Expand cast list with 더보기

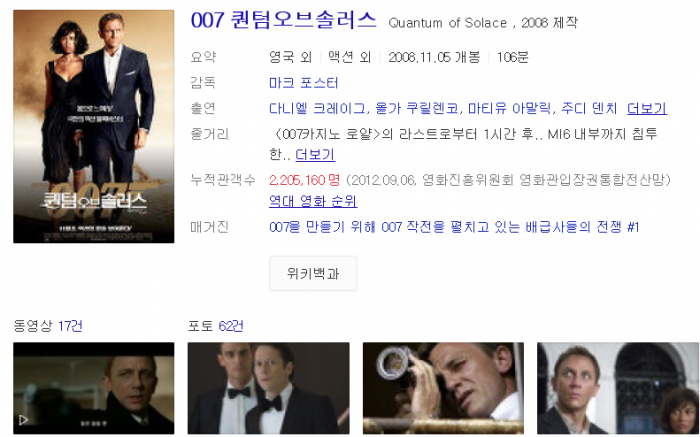[647, 108]
